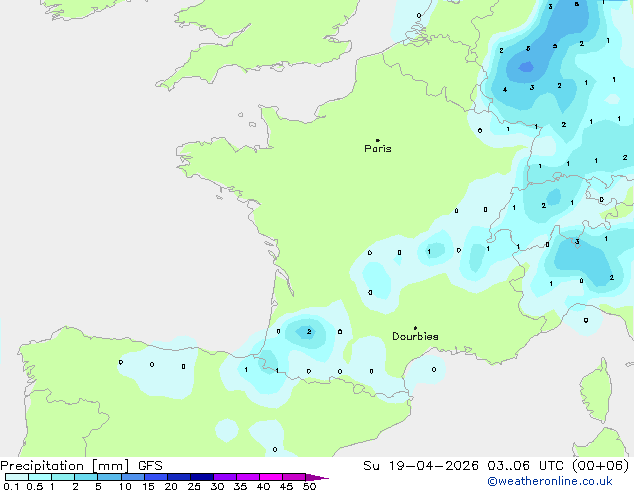Click the '0.5' legend scale label
The image size is (634, 490).
coord(35,486)
